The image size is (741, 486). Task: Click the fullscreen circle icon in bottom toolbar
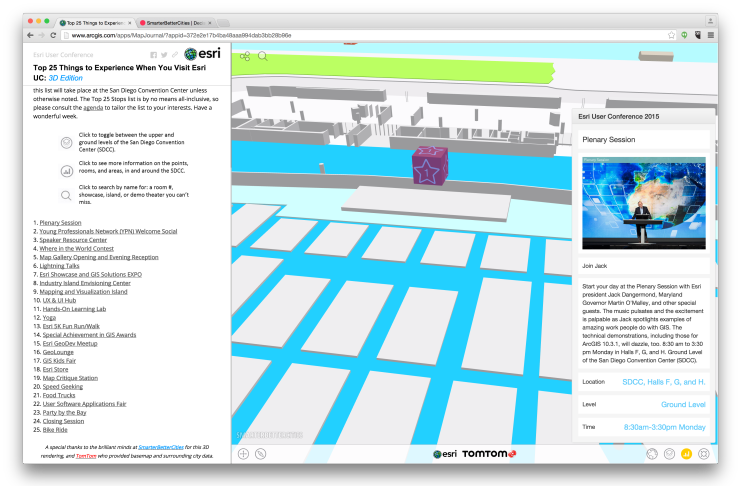704,454
